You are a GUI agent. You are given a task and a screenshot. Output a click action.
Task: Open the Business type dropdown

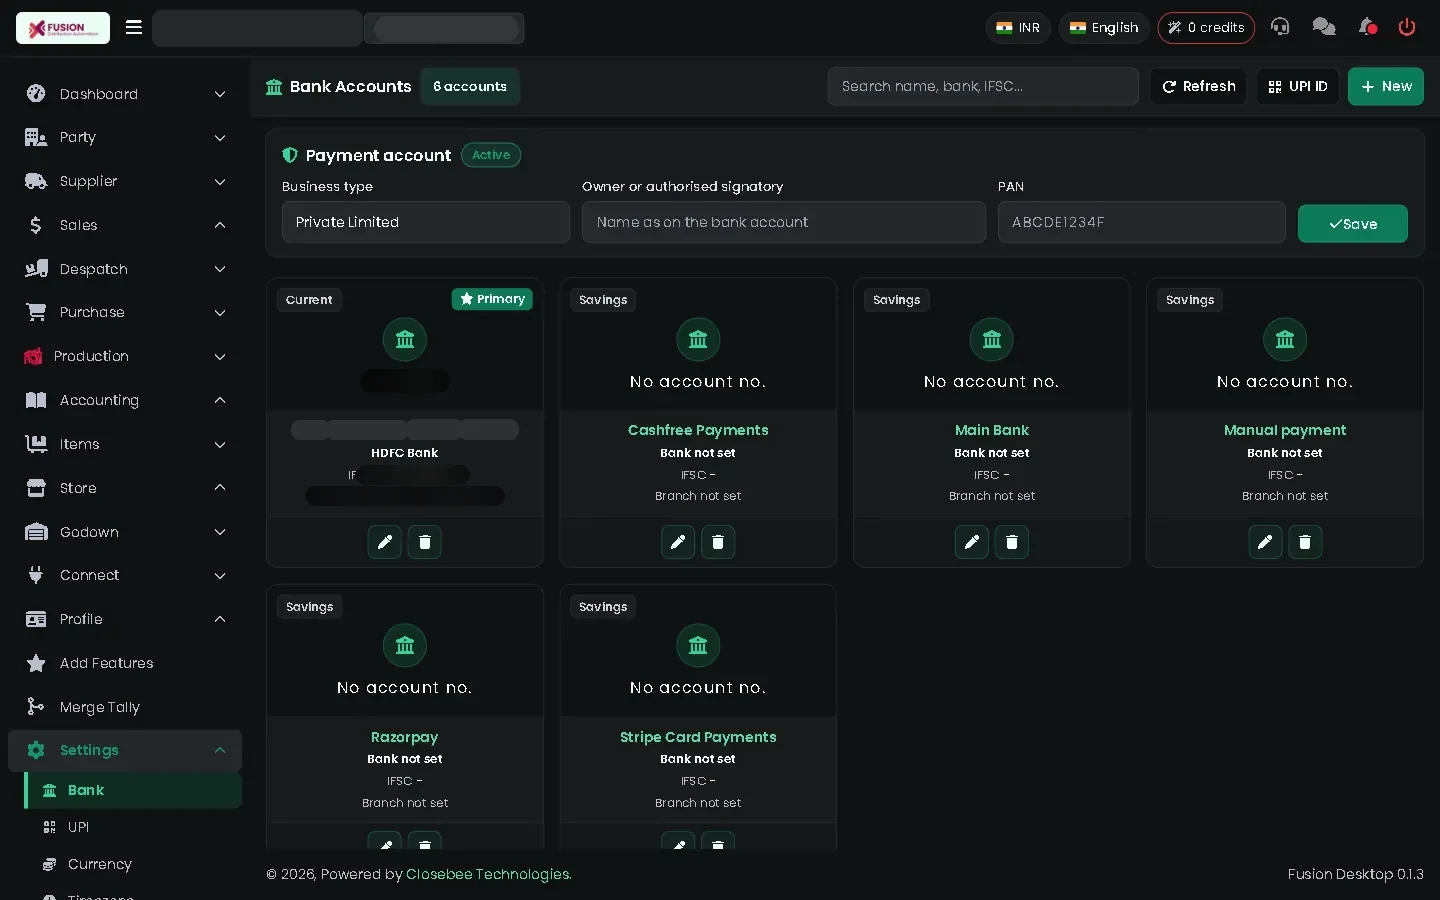point(426,222)
